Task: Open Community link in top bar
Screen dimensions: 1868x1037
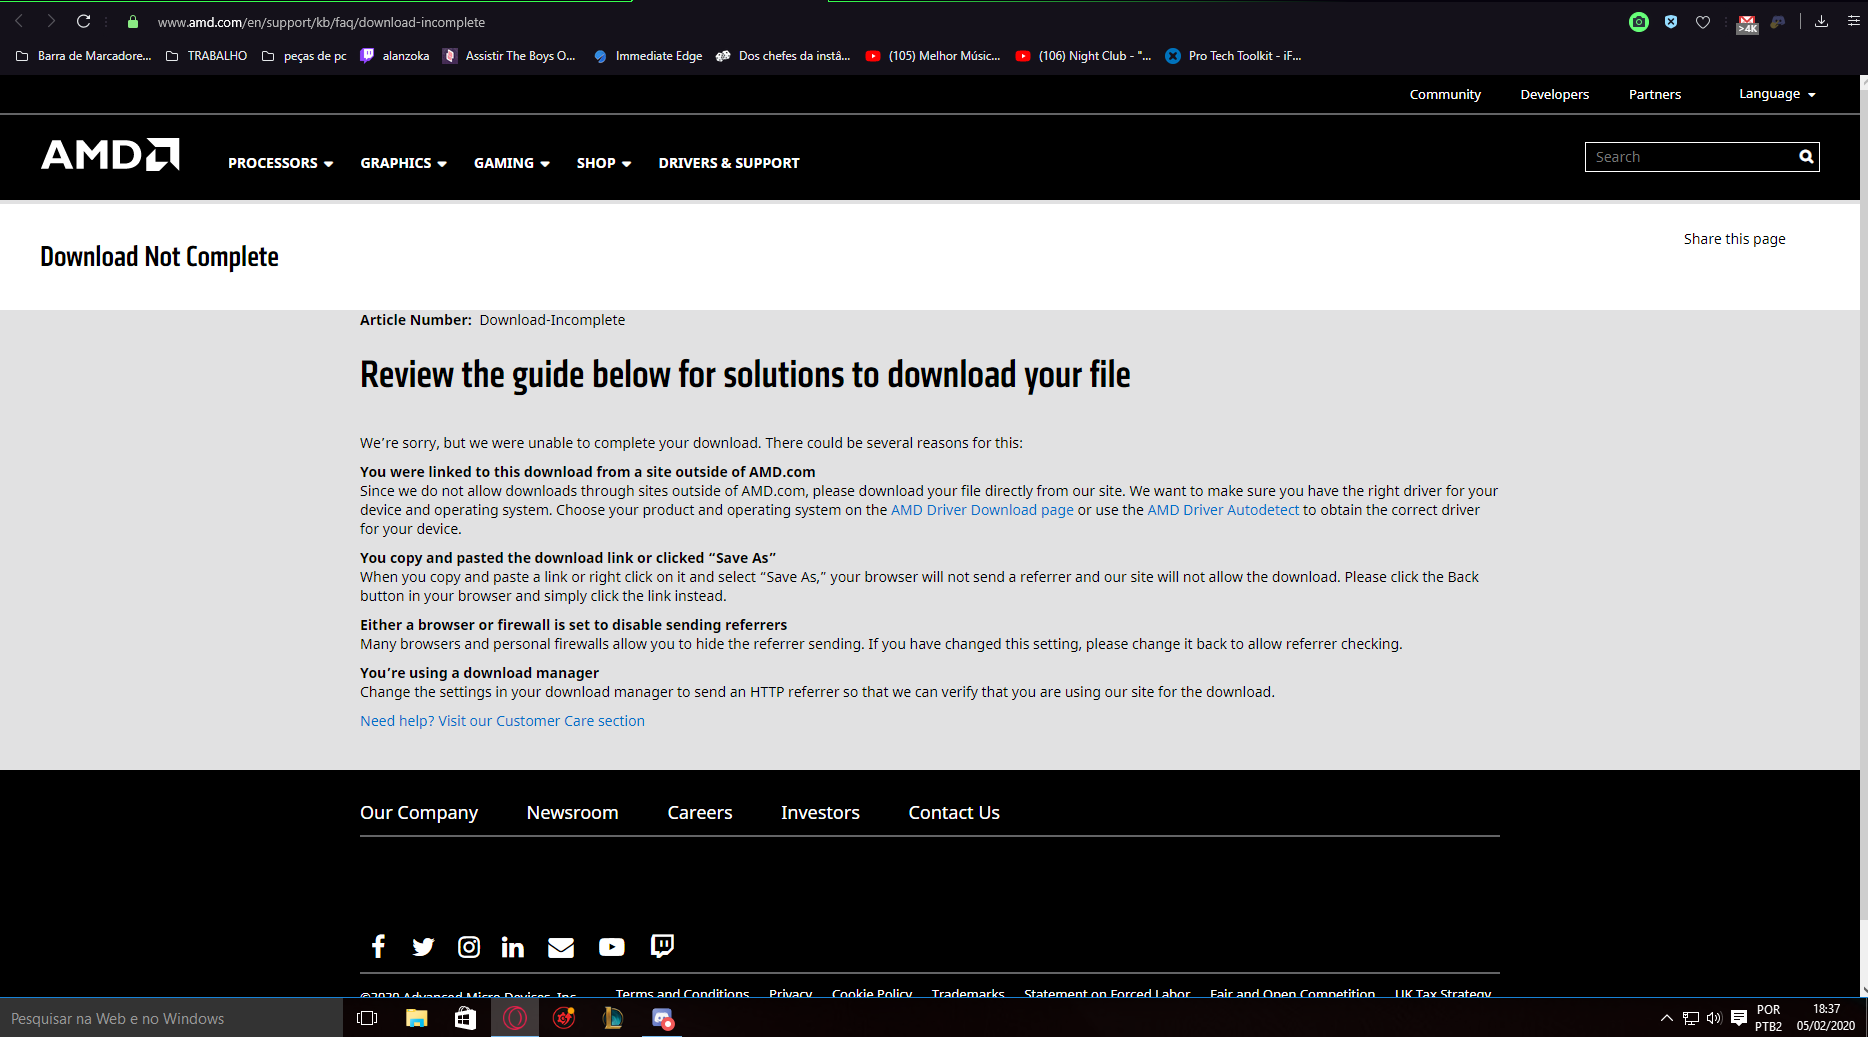Action: 1445,94
